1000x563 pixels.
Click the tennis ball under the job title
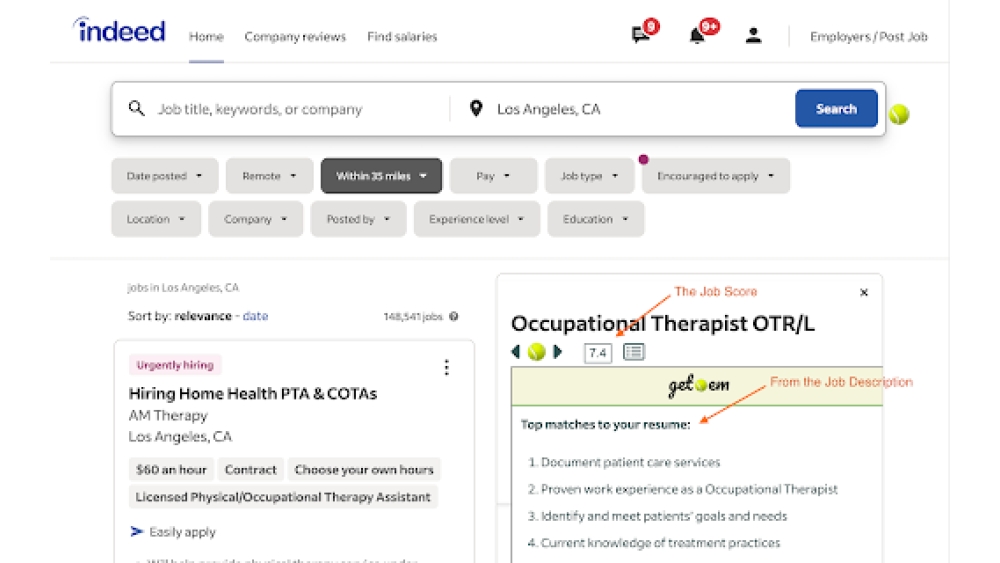[x=536, y=352]
